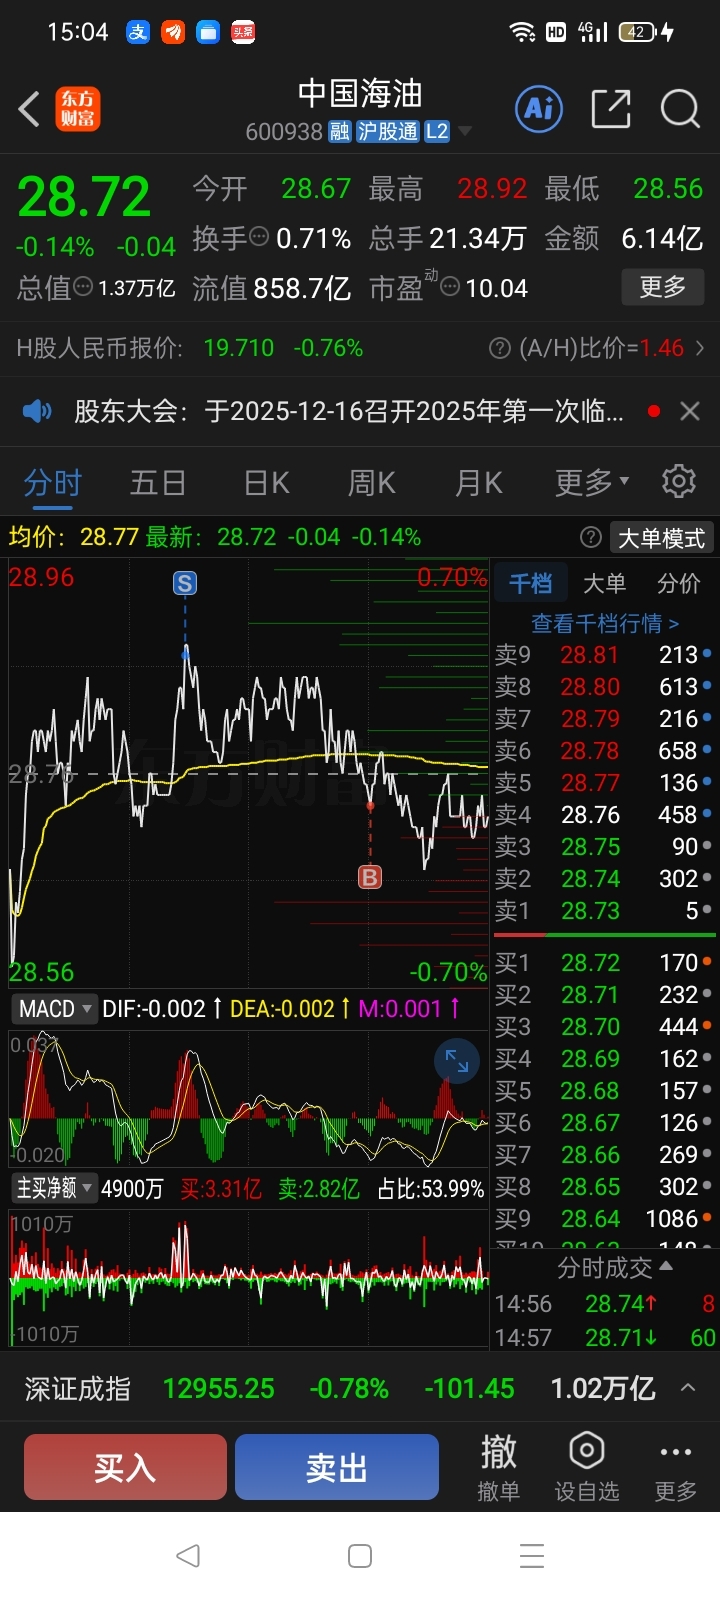The width and height of the screenshot is (720, 1600).
Task: Tap the chart settings gear icon
Action: coord(679,481)
